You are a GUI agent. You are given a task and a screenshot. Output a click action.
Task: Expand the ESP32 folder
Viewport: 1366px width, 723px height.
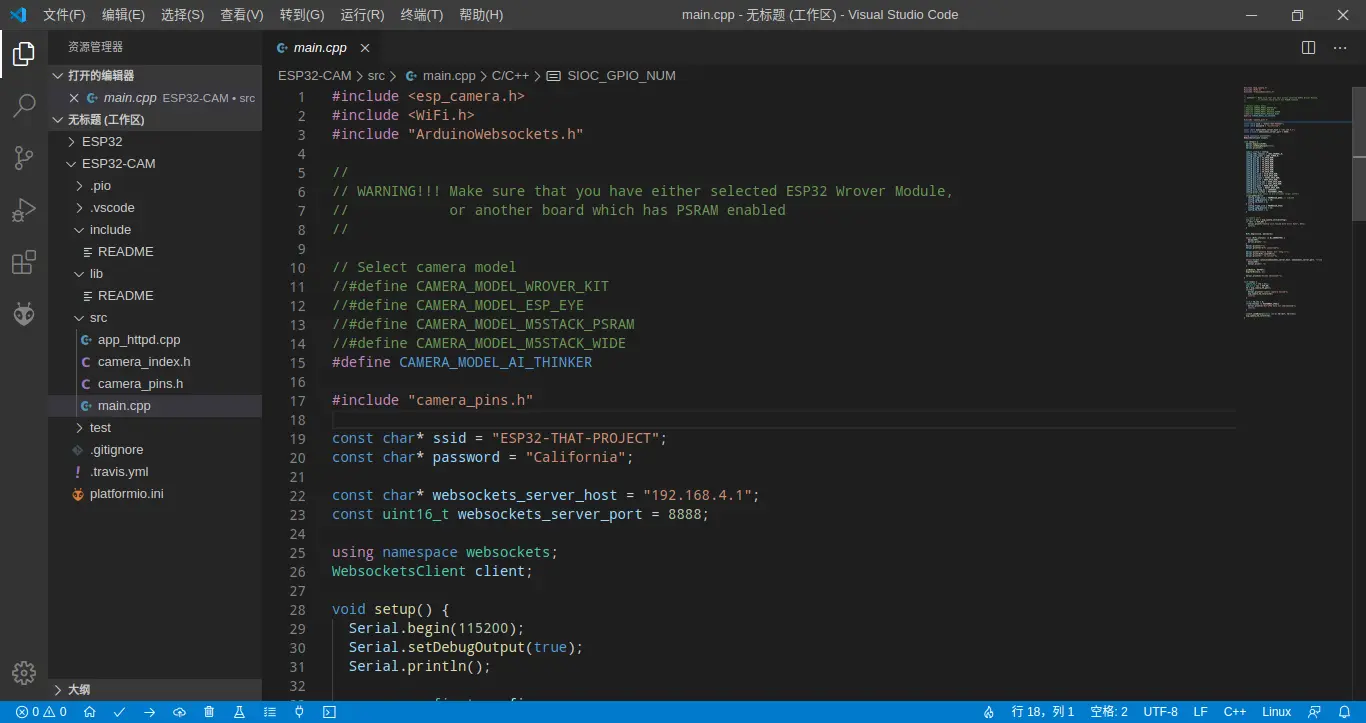tap(155, 142)
